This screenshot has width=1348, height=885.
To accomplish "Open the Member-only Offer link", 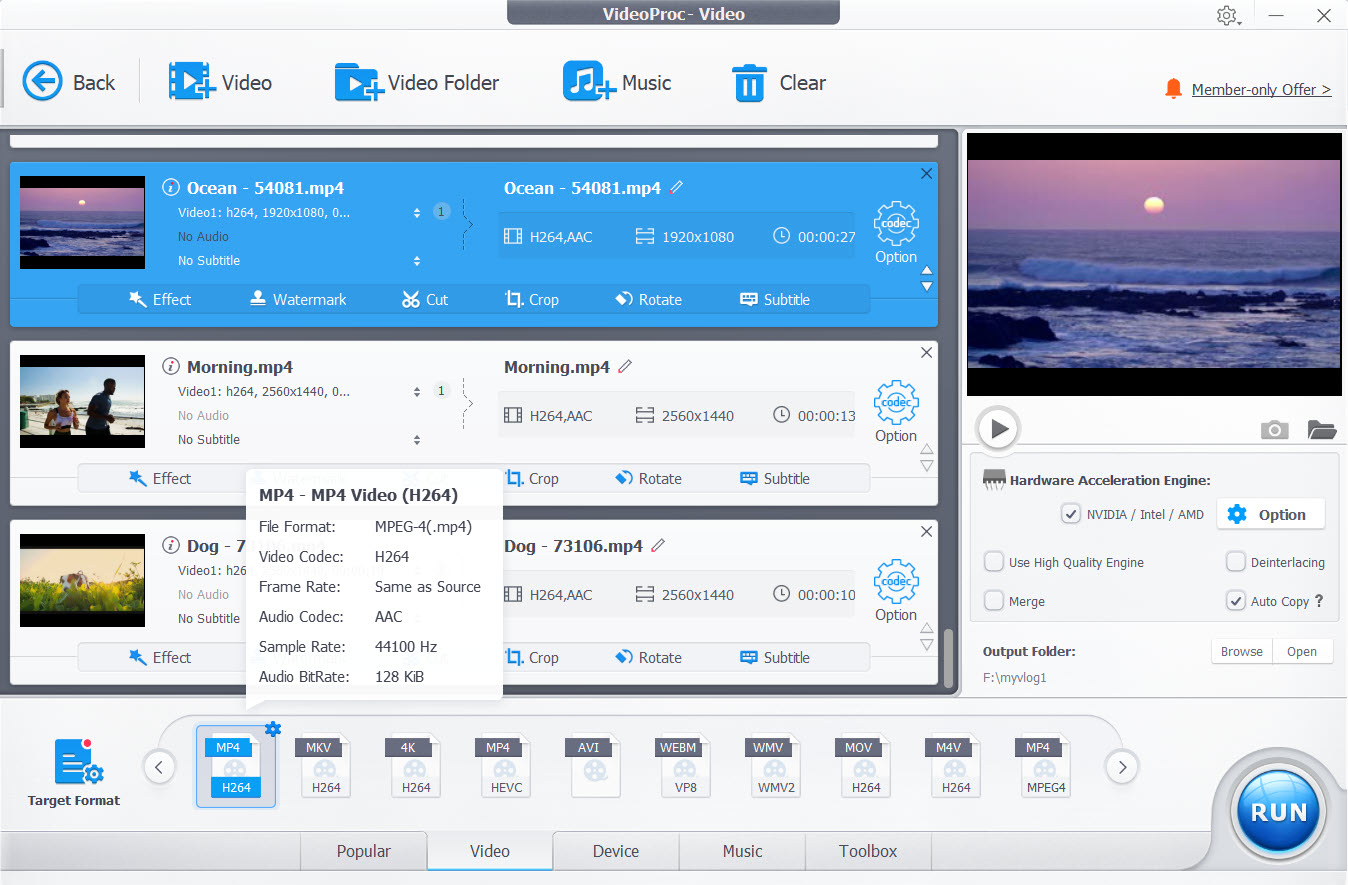I will [x=1261, y=89].
